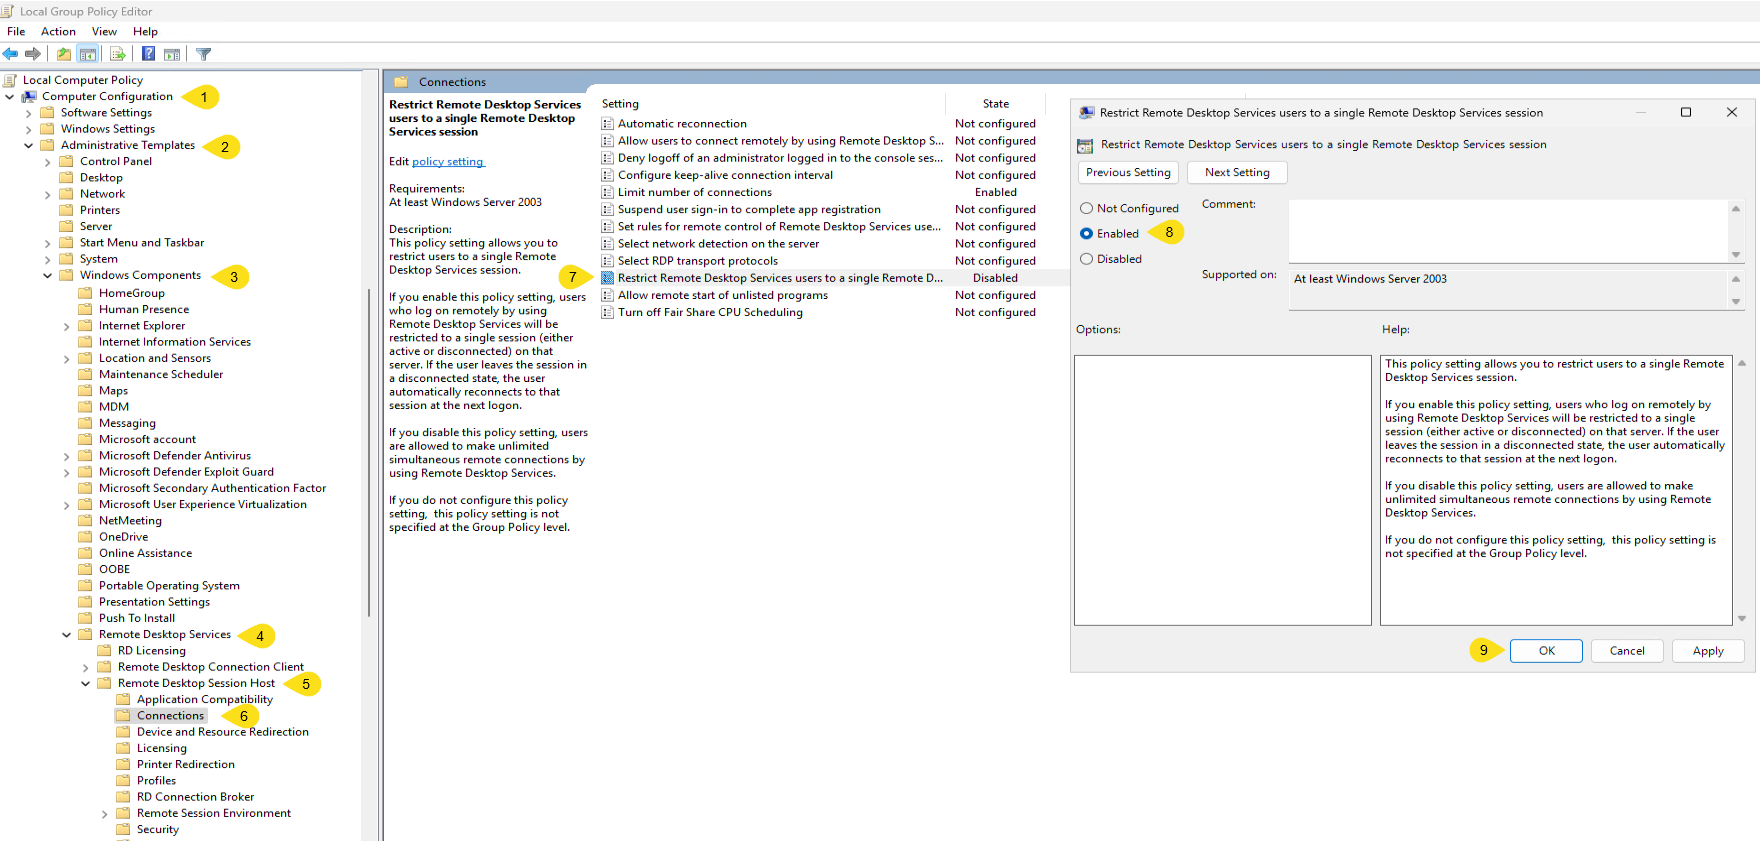The image size is (1760, 841).
Task: Collapse the Remote Desktop Services node
Action: tap(67, 635)
